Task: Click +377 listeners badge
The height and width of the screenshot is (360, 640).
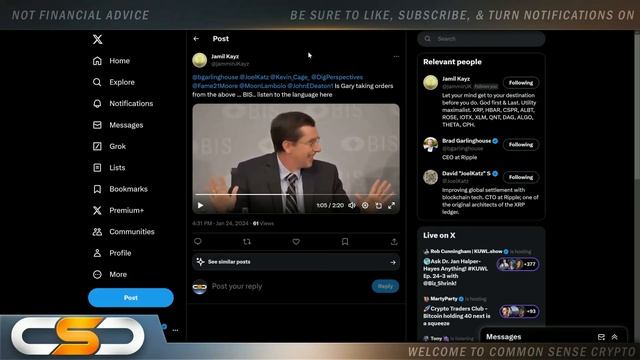Action: [x=518, y=264]
